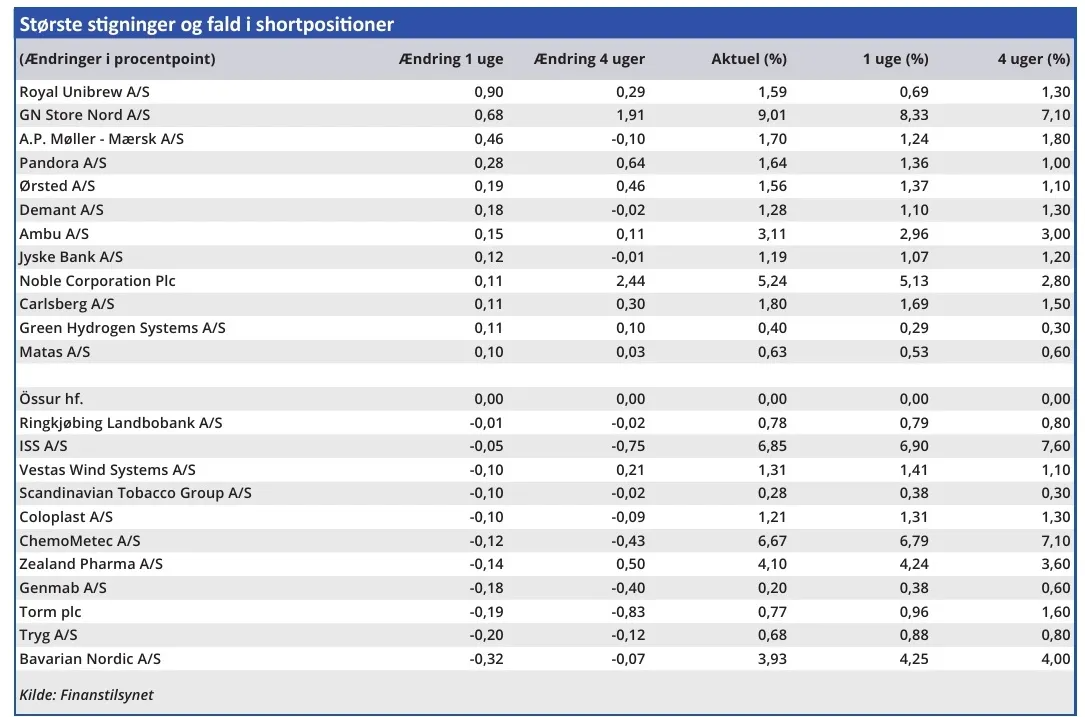Open the GN Store Nord A/S row
This screenshot has width=1085, height=717.
(x=84, y=115)
